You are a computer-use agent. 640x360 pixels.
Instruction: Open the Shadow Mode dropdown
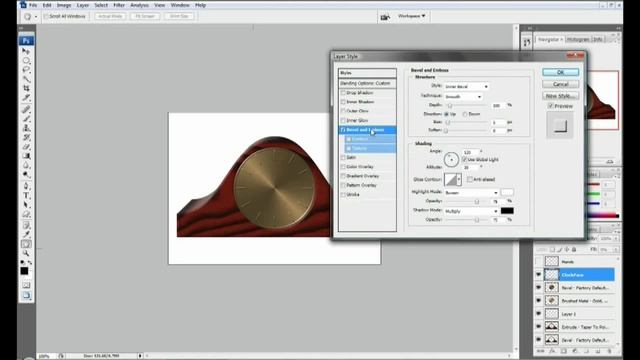(x=471, y=211)
